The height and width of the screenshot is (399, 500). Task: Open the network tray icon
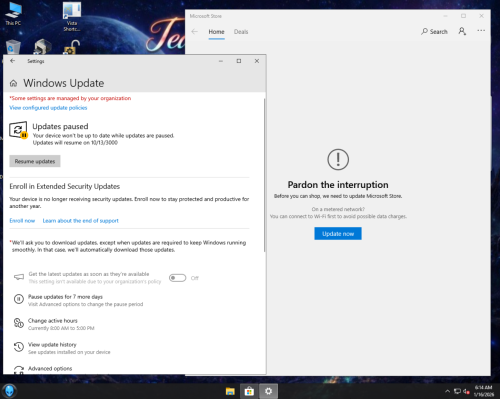457,391
